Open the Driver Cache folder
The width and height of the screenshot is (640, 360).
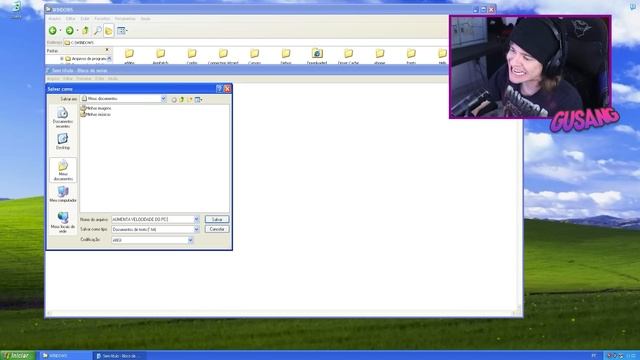tap(349, 56)
